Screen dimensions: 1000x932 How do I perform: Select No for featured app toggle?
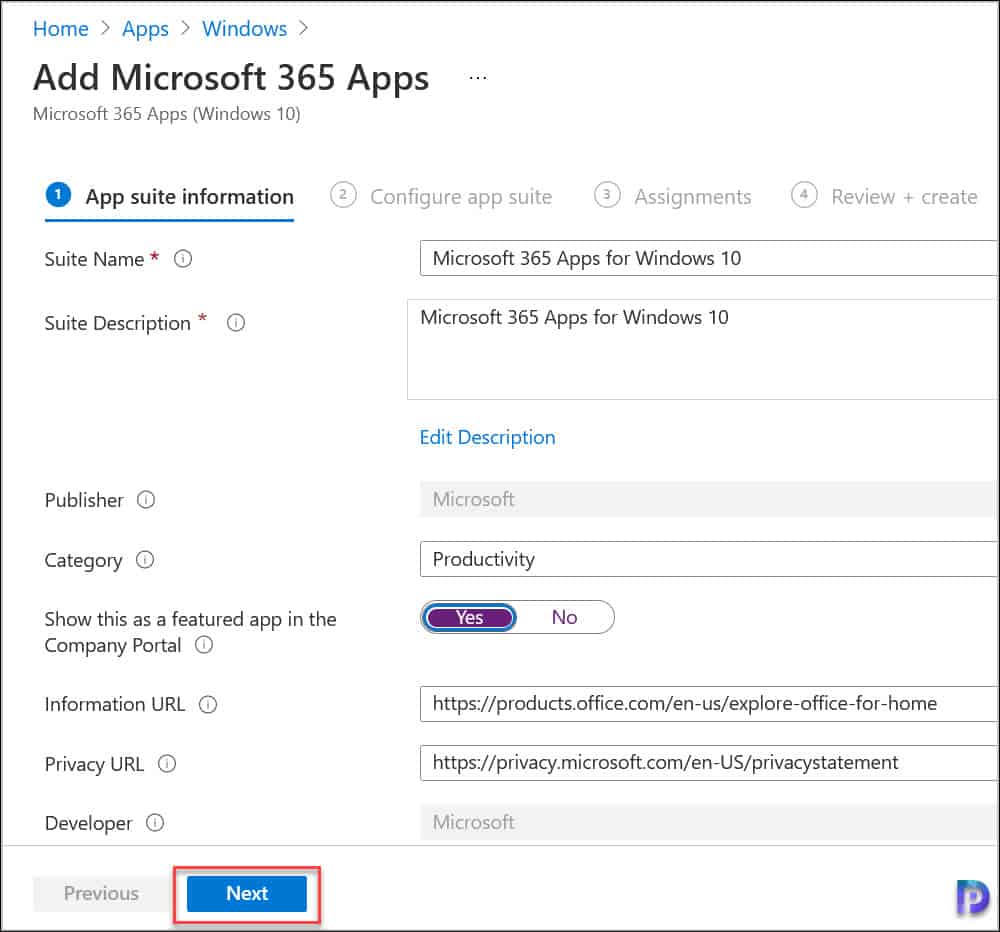pyautogui.click(x=564, y=617)
